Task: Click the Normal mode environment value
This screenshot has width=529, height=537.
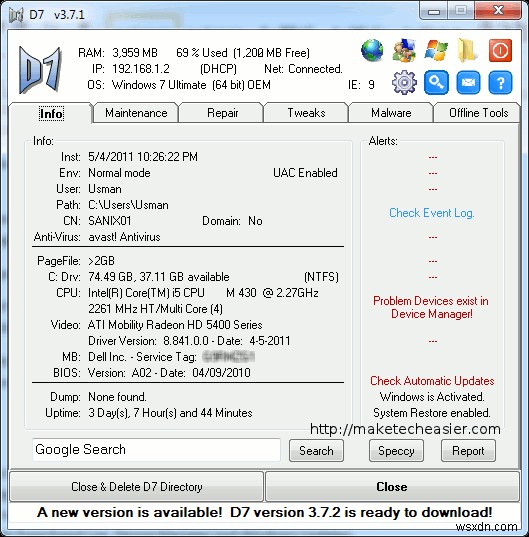Action: [x=119, y=173]
